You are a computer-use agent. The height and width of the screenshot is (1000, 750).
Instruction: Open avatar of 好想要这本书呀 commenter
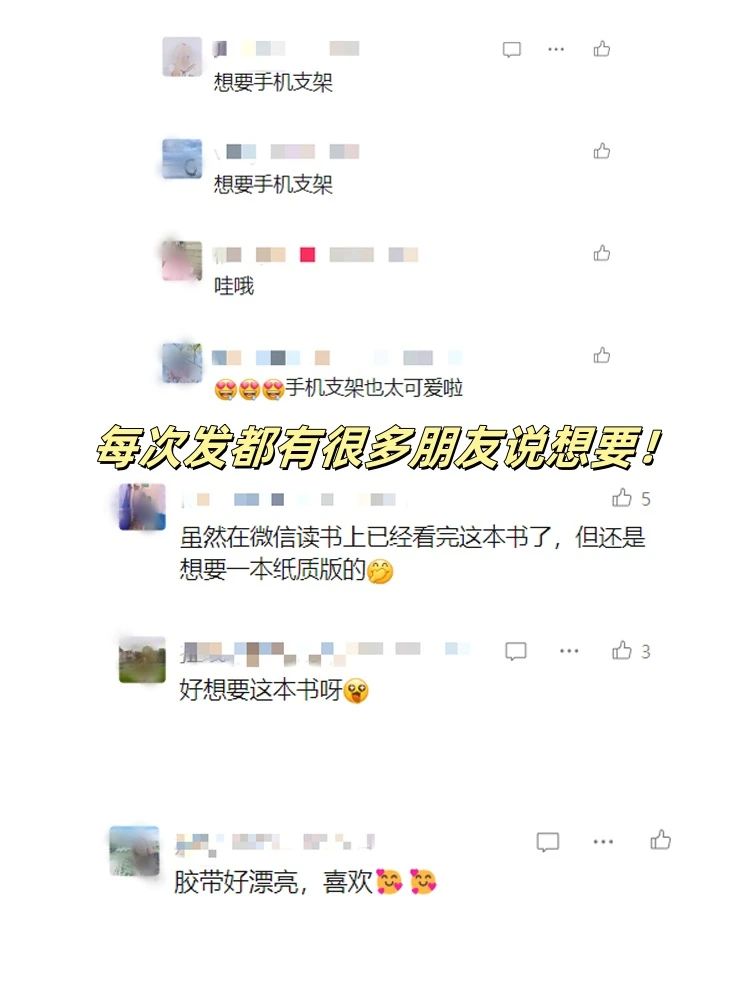click(x=142, y=659)
